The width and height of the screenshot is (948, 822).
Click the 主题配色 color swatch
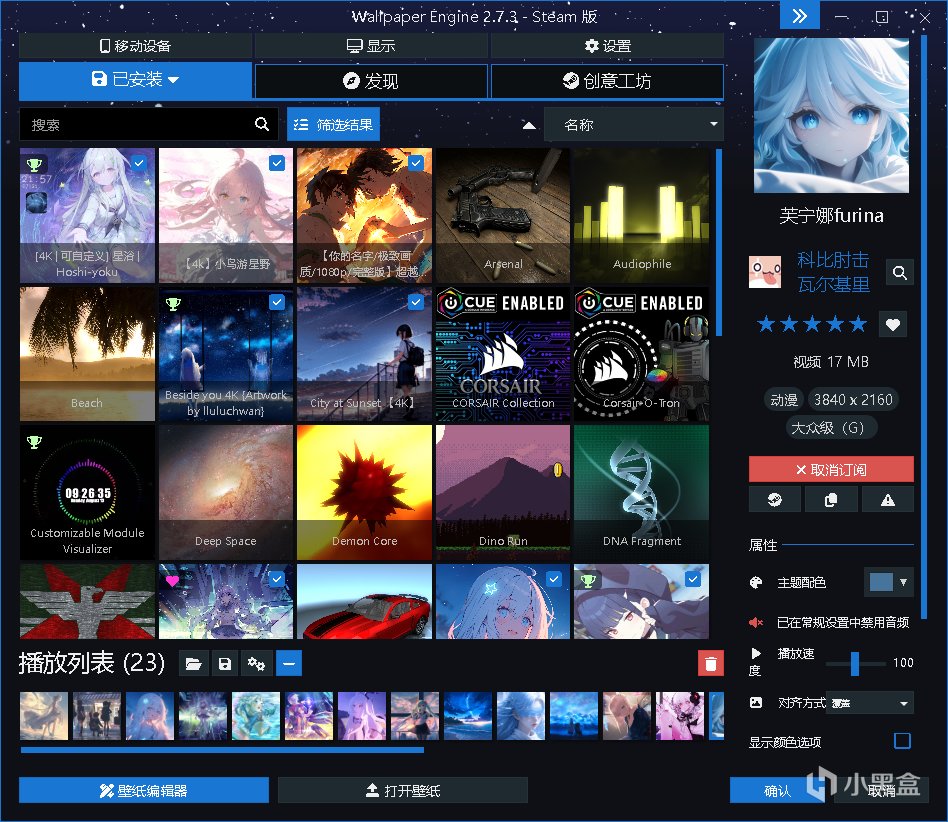pos(881,582)
